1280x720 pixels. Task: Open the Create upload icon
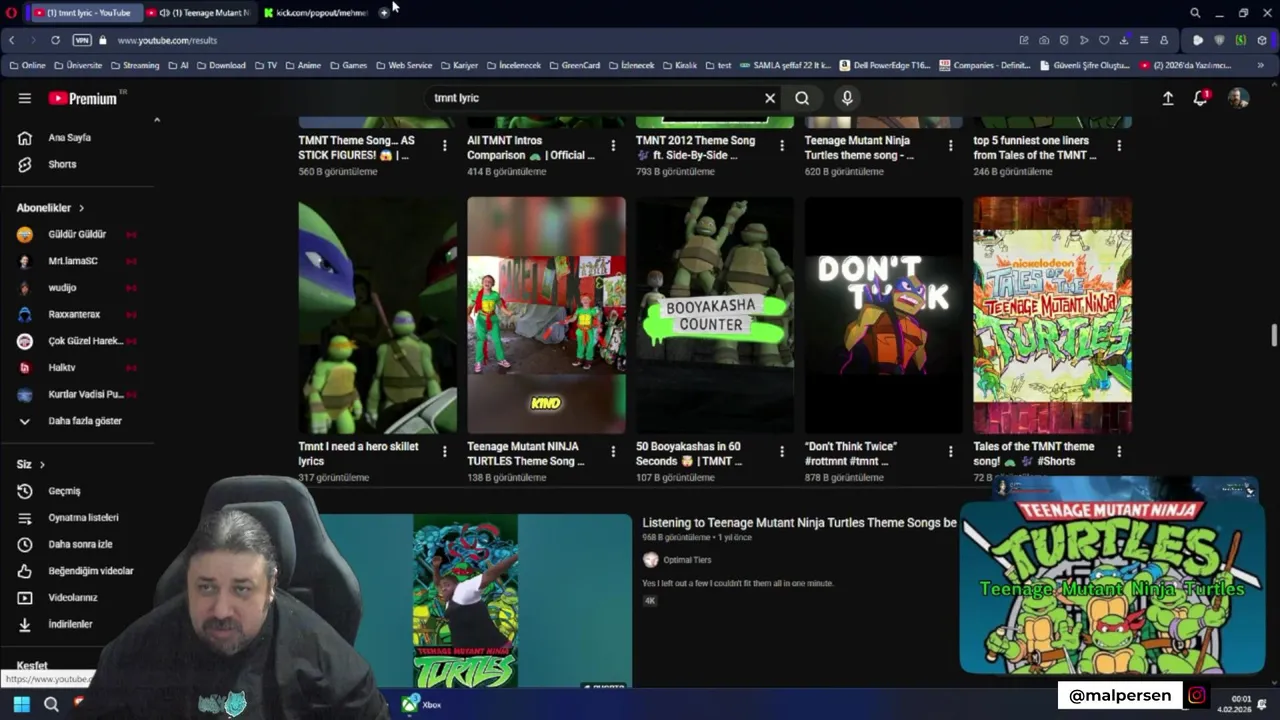tap(1168, 98)
